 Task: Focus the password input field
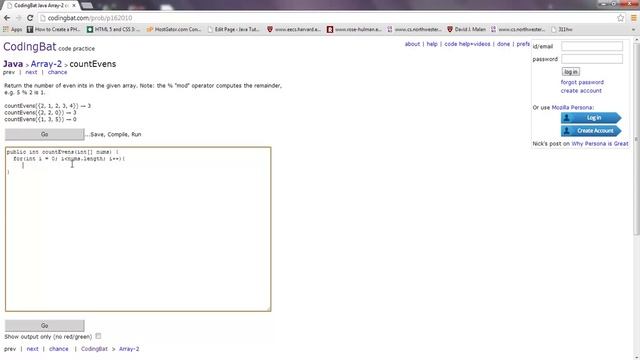[x=592, y=59]
